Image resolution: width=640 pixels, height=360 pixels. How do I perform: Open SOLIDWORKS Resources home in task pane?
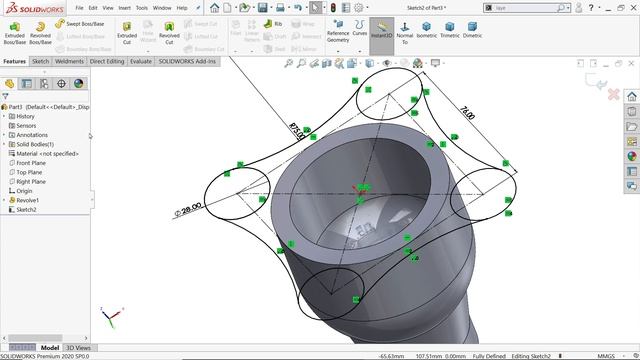click(631, 97)
